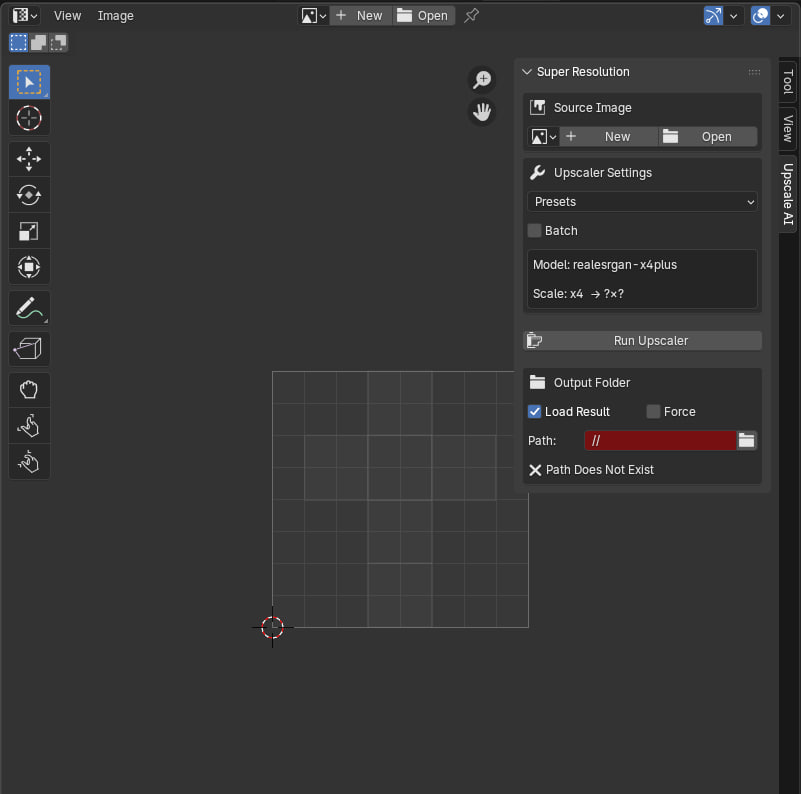Viewport: 801px width, 794px height.
Task: Open the gizmo options dropdown arrow
Action: 734,16
